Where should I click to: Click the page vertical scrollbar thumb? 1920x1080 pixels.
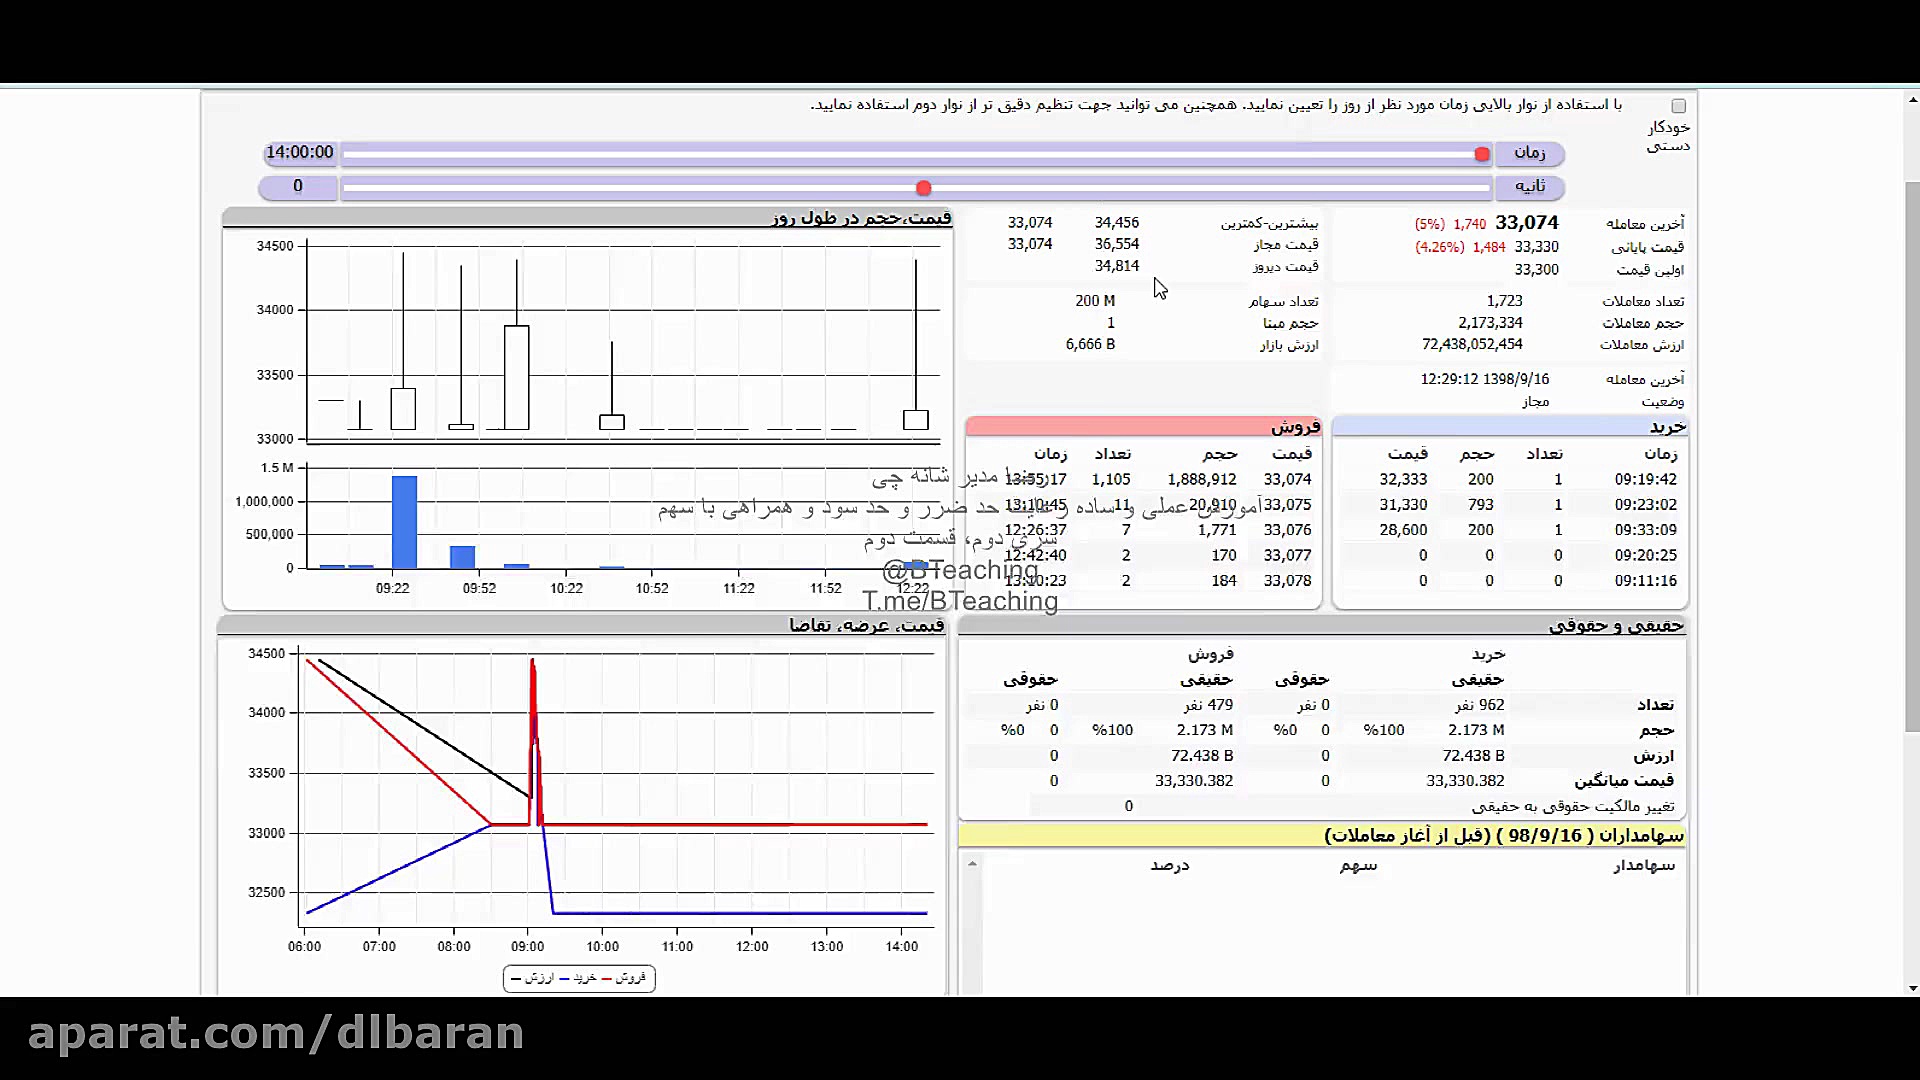click(x=1912, y=455)
